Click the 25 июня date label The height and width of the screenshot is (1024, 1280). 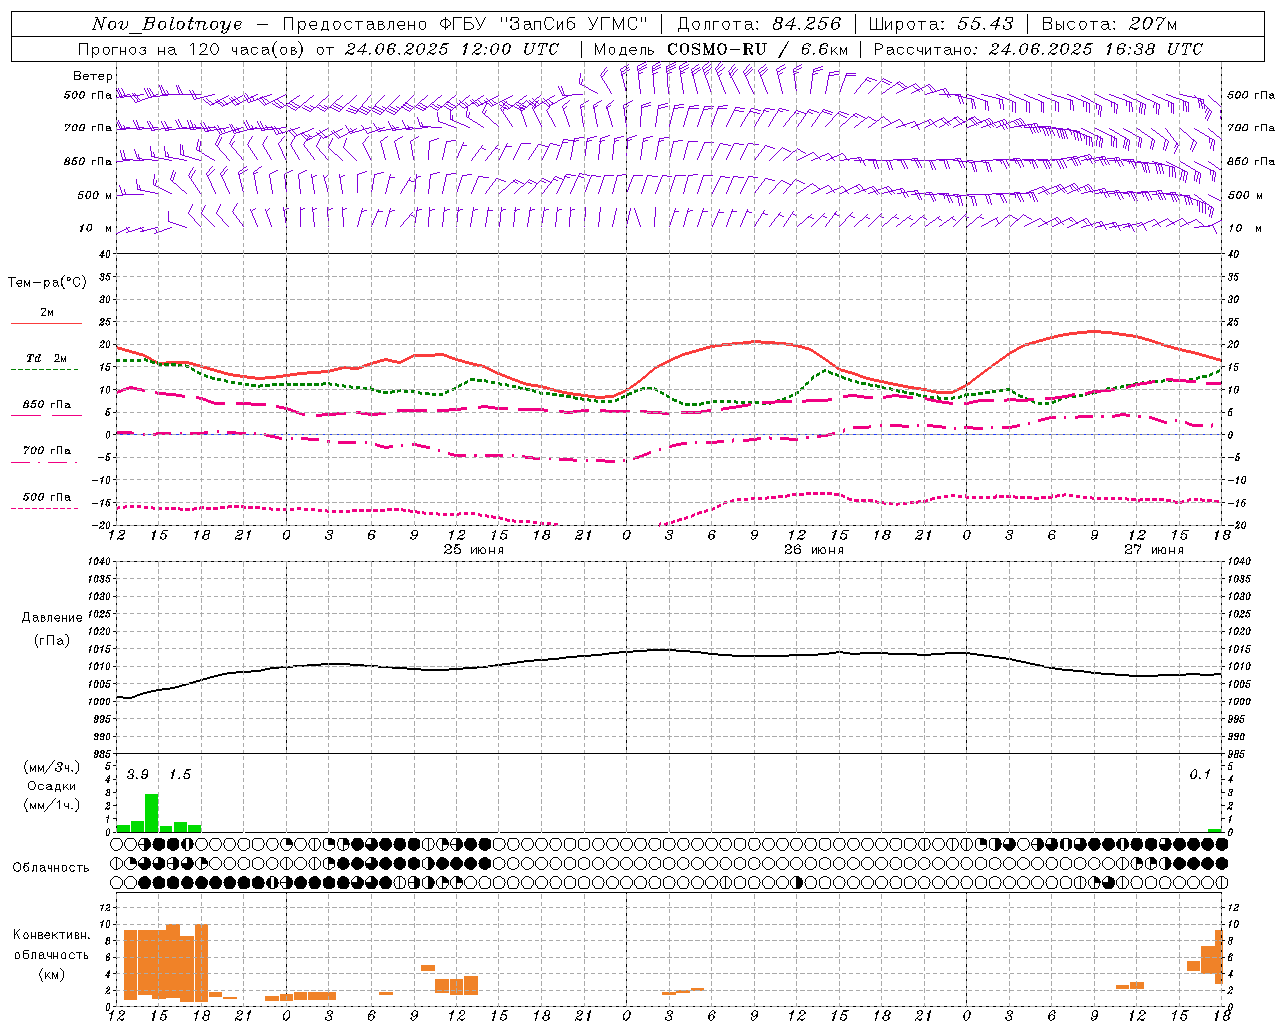coord(473,550)
